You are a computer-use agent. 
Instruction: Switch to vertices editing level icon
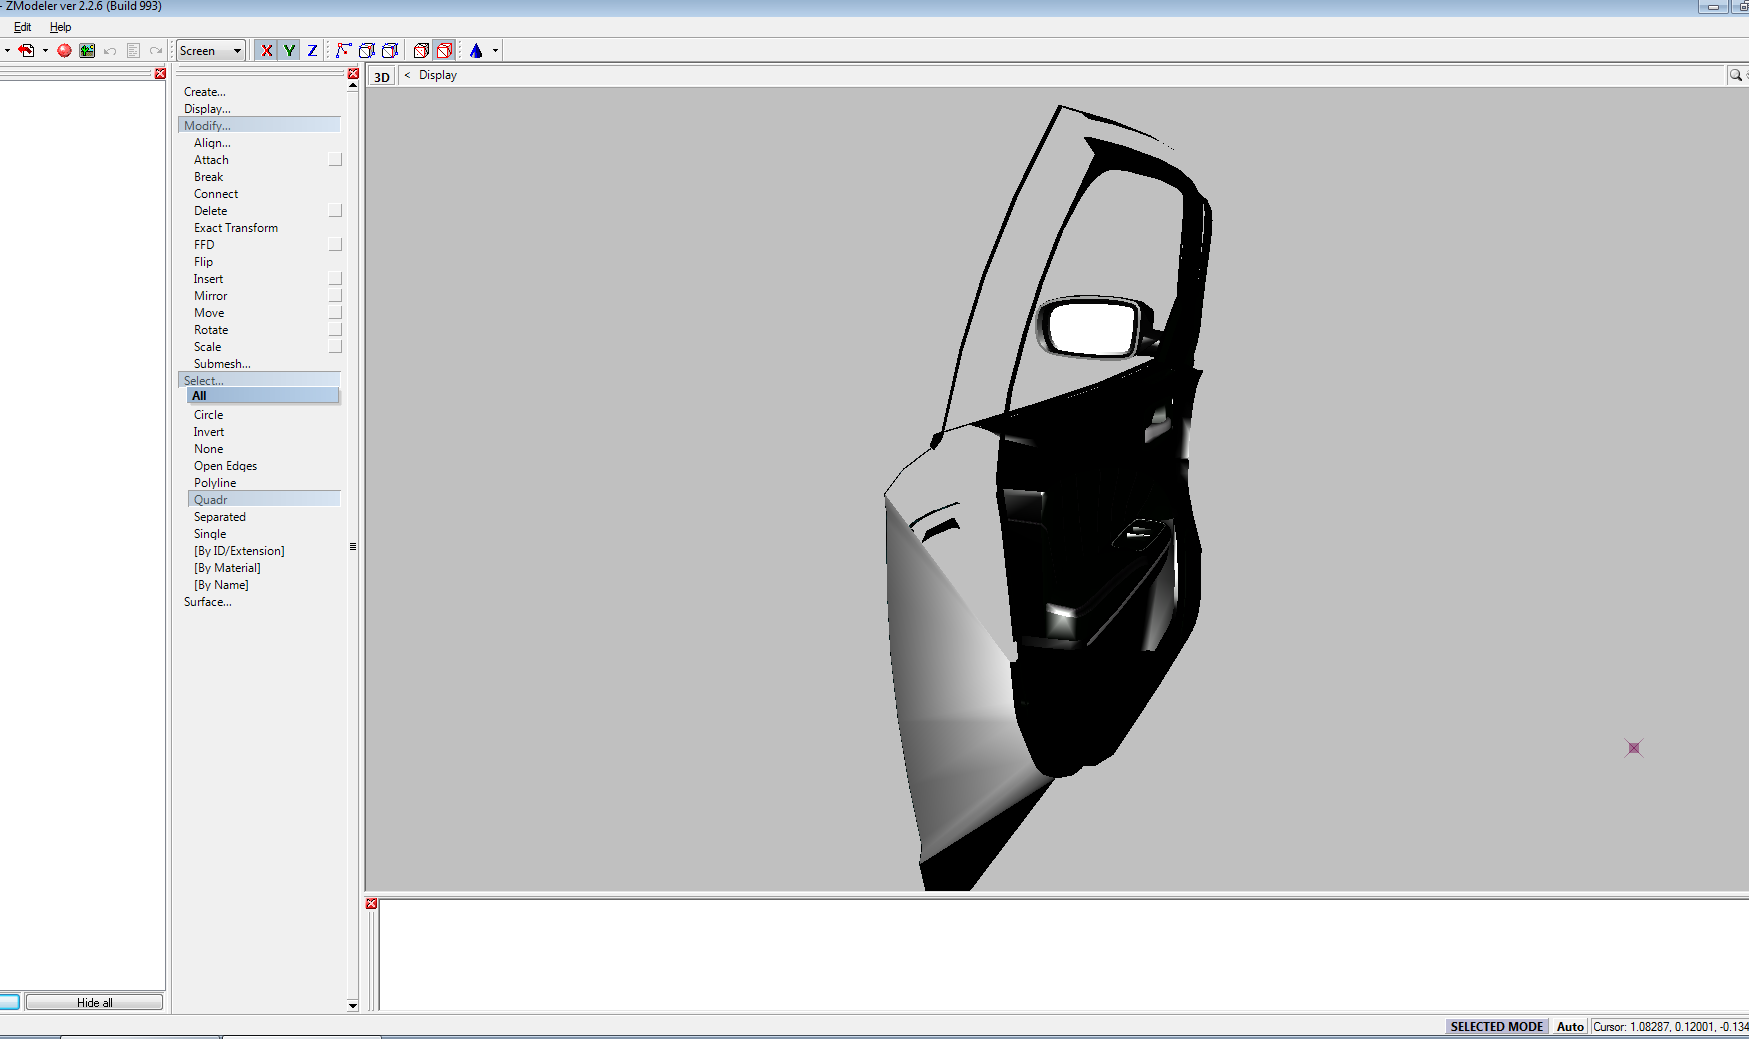[x=344, y=51]
